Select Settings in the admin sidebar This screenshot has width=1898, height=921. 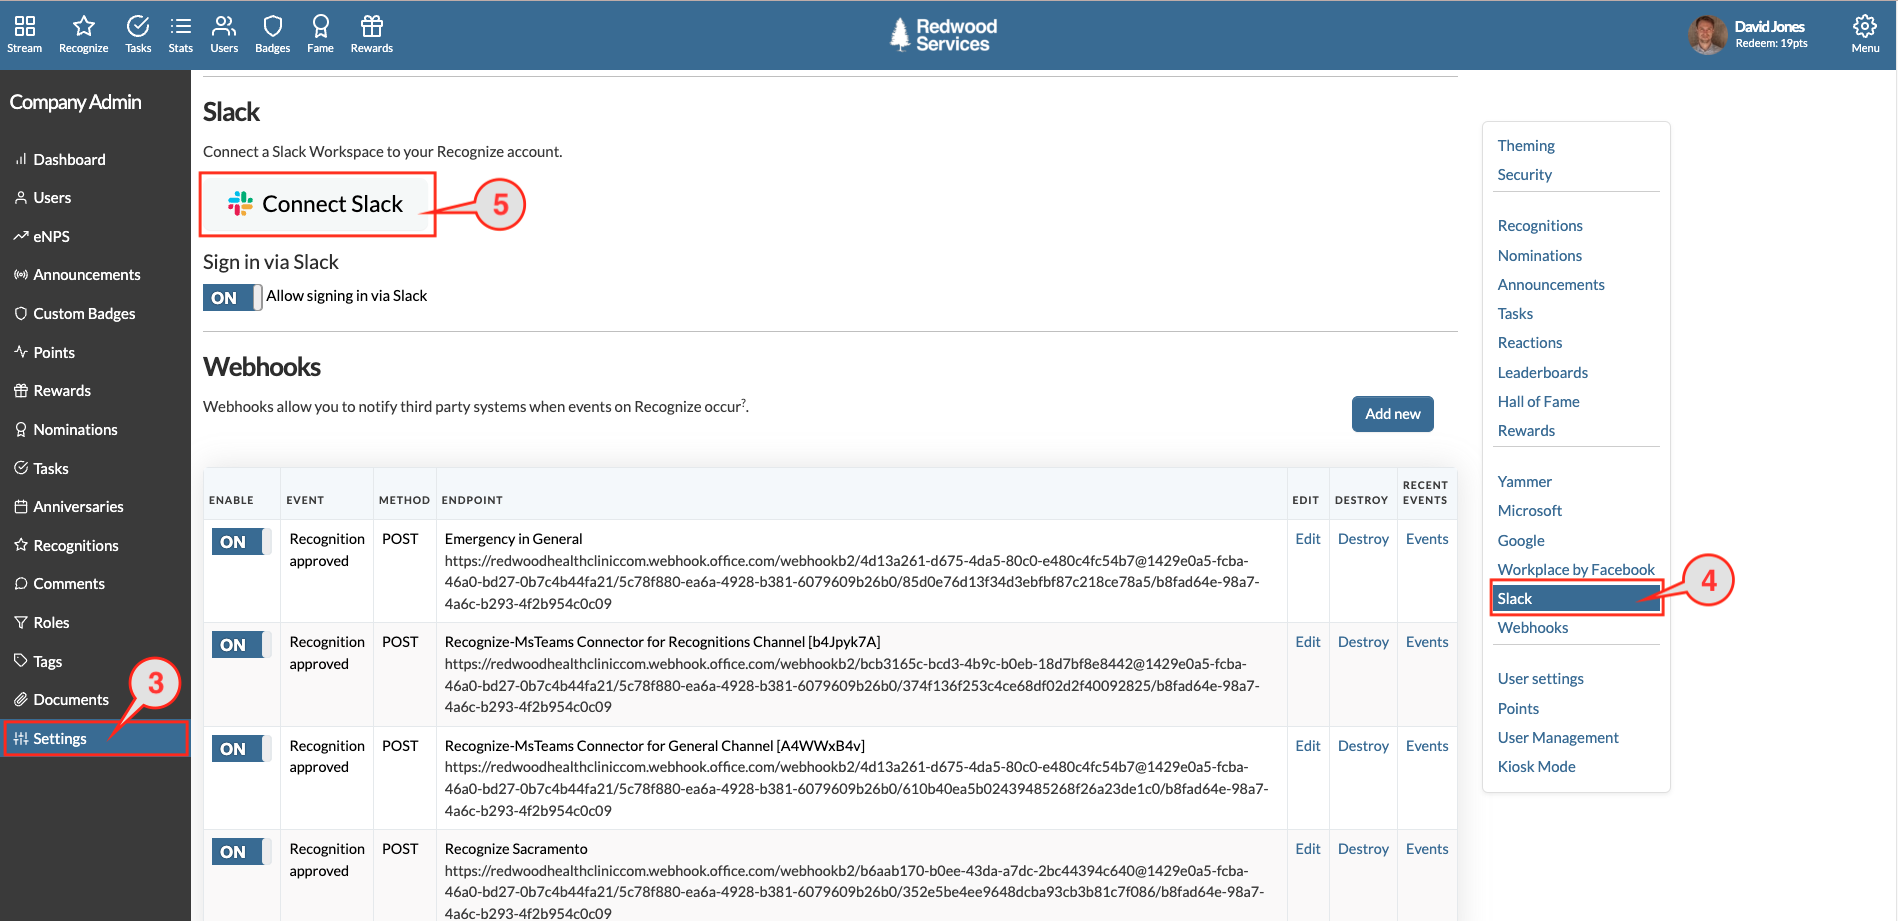tap(96, 739)
